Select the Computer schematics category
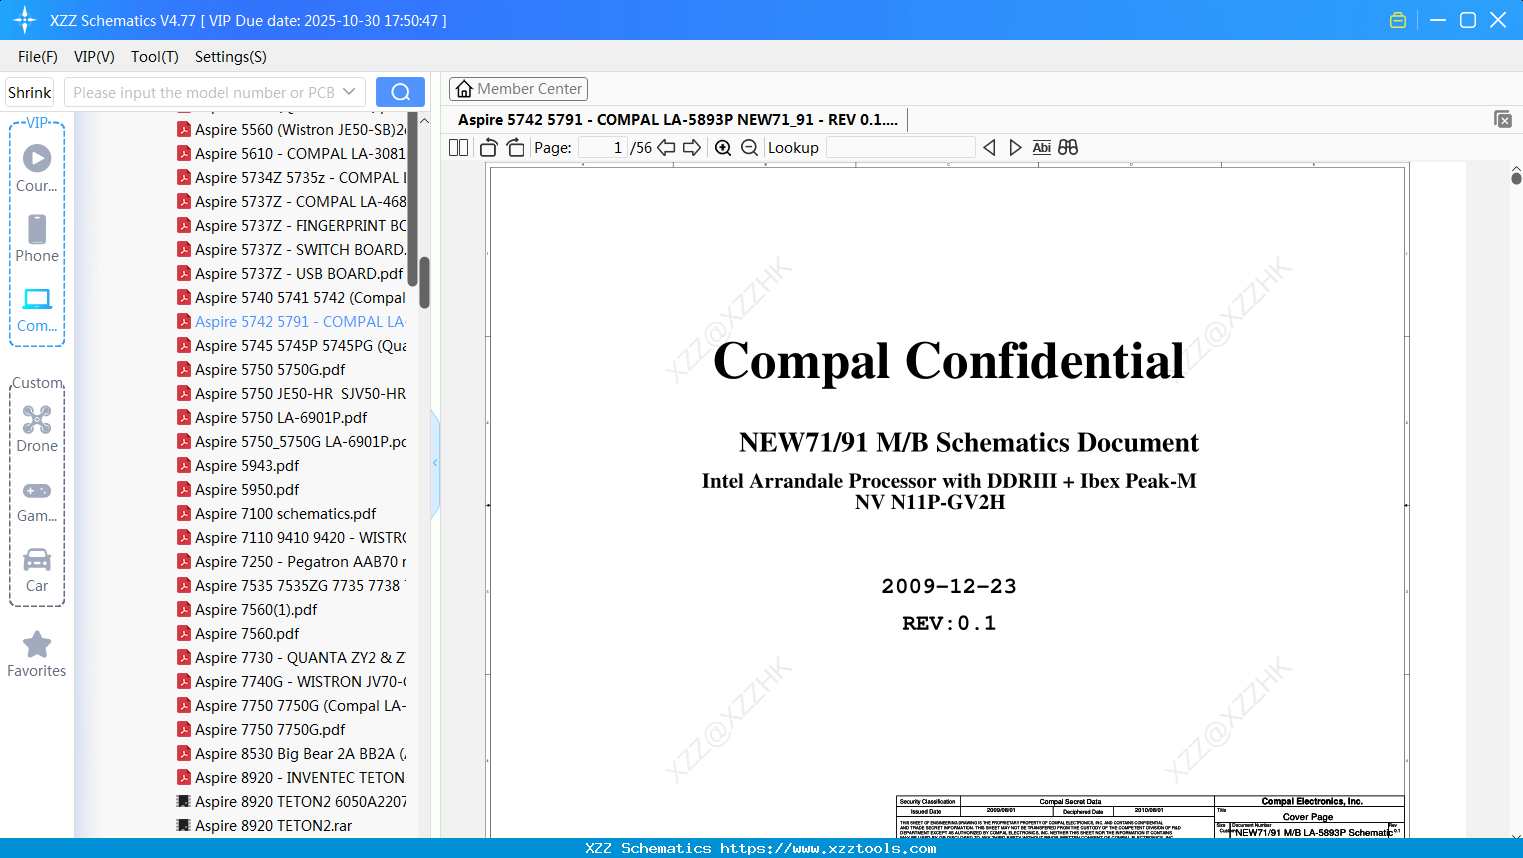Screen dimensions: 1523x858 [x=37, y=309]
